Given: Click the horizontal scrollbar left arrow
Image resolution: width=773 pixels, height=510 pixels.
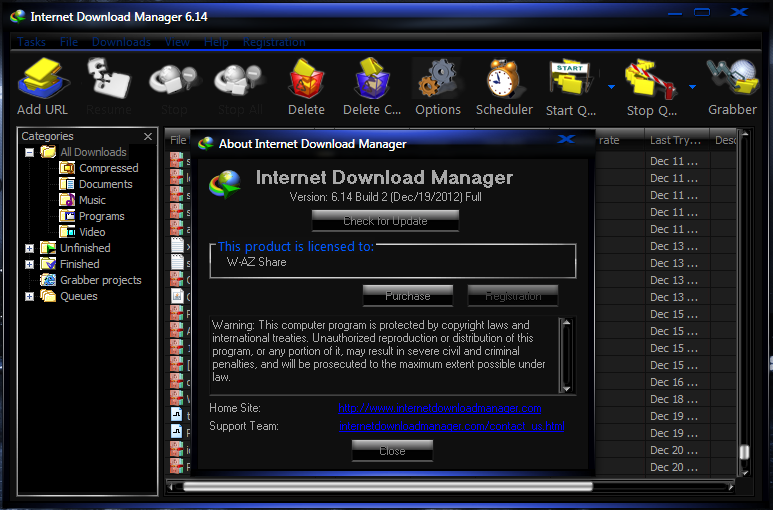Looking at the screenshot, I should pos(171,487).
